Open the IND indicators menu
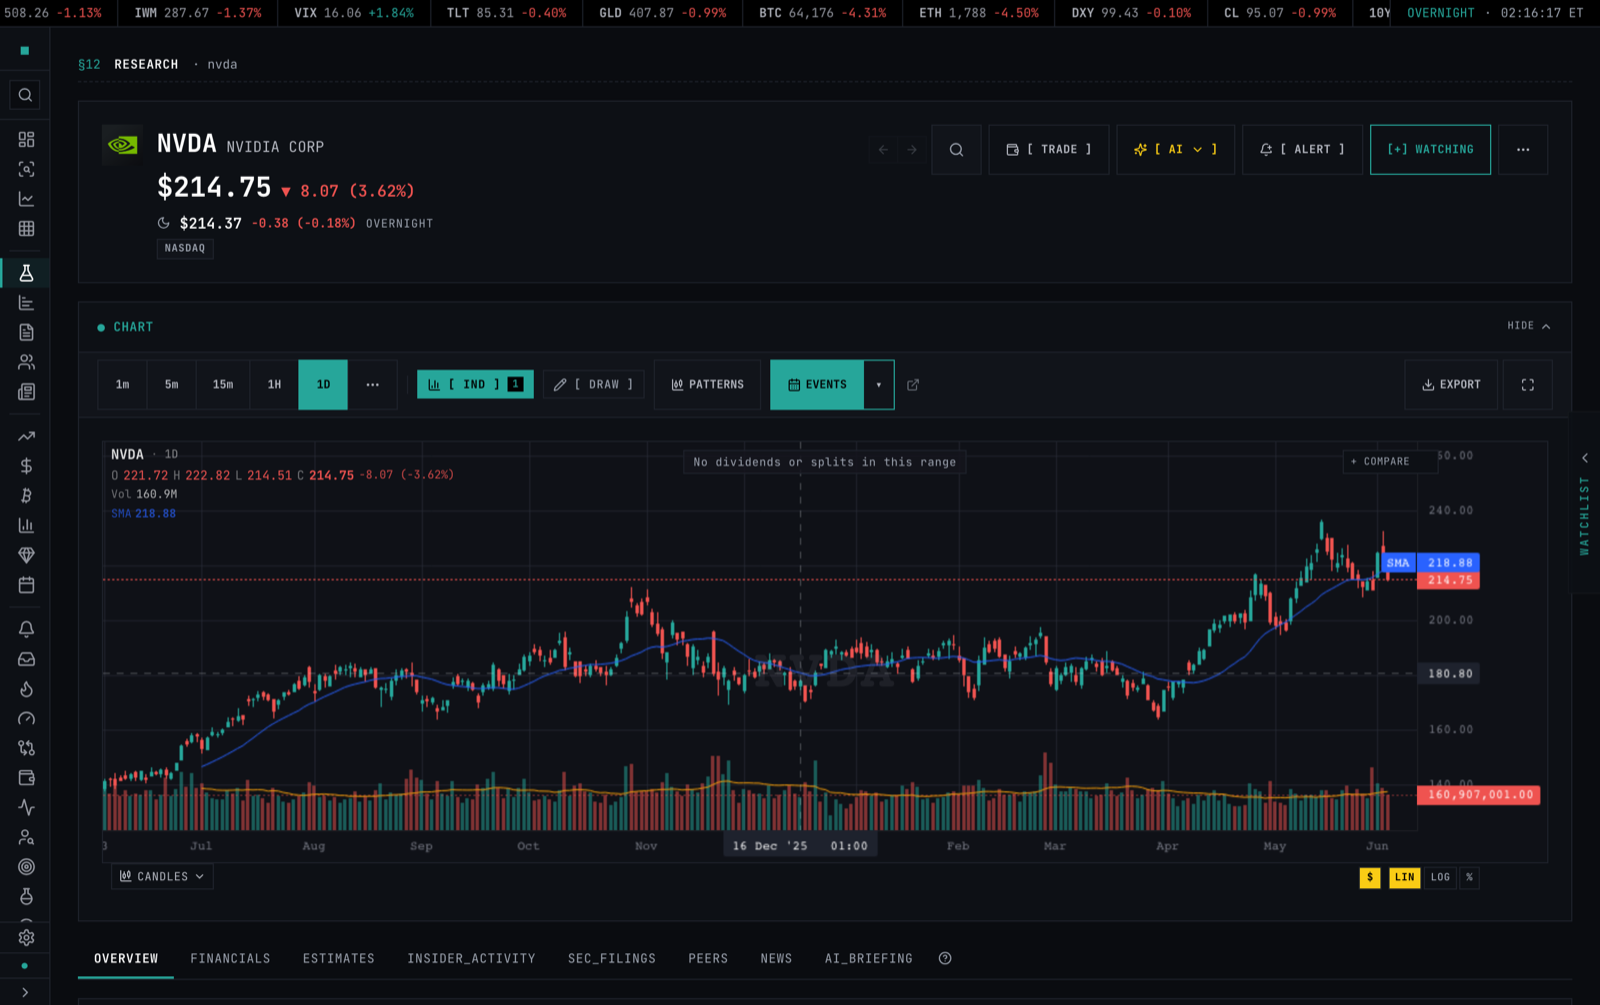Screen dimensions: 1600x1005 pyautogui.click(x=475, y=385)
